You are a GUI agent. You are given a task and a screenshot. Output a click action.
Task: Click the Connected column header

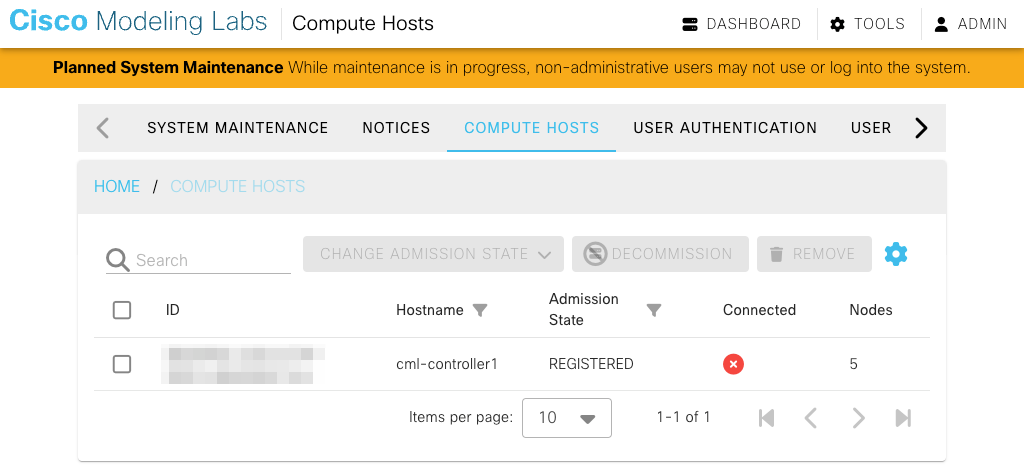(760, 310)
